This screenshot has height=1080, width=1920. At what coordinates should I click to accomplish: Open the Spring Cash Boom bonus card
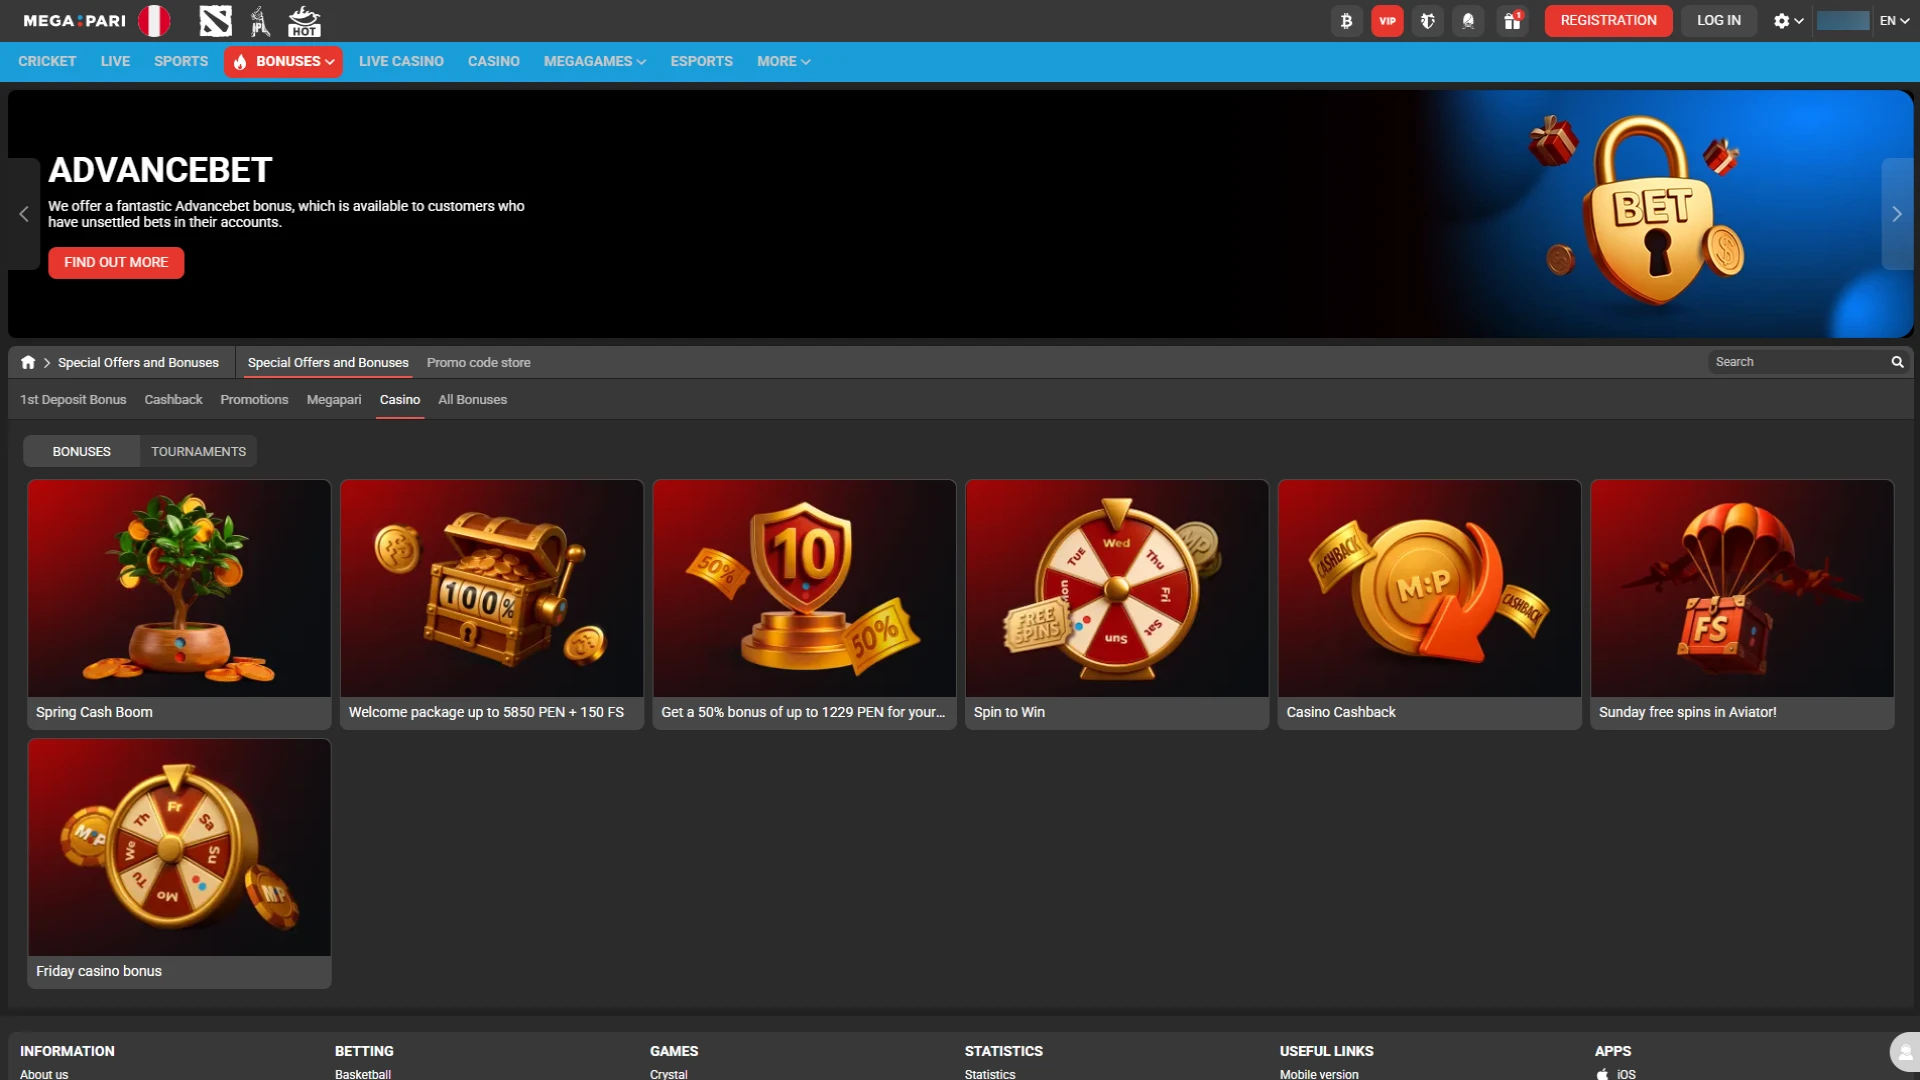point(179,605)
